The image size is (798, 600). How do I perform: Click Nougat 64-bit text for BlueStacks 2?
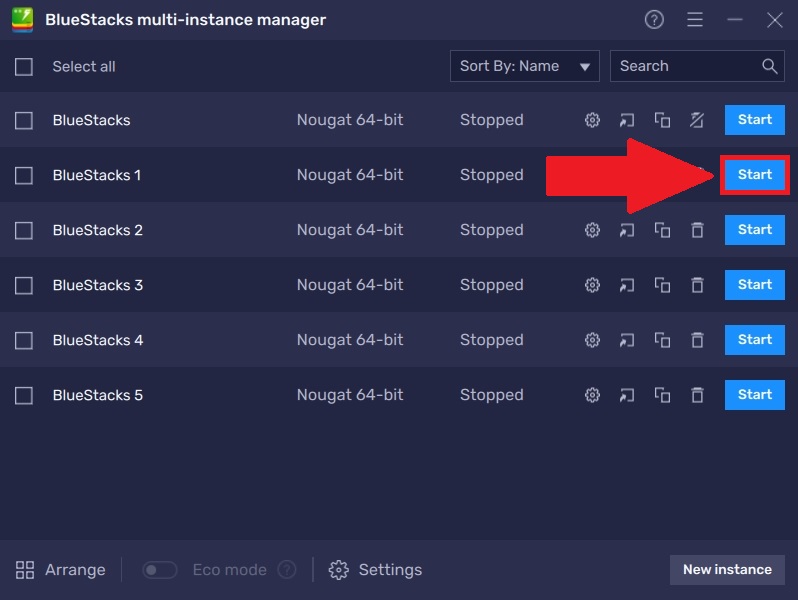350,230
